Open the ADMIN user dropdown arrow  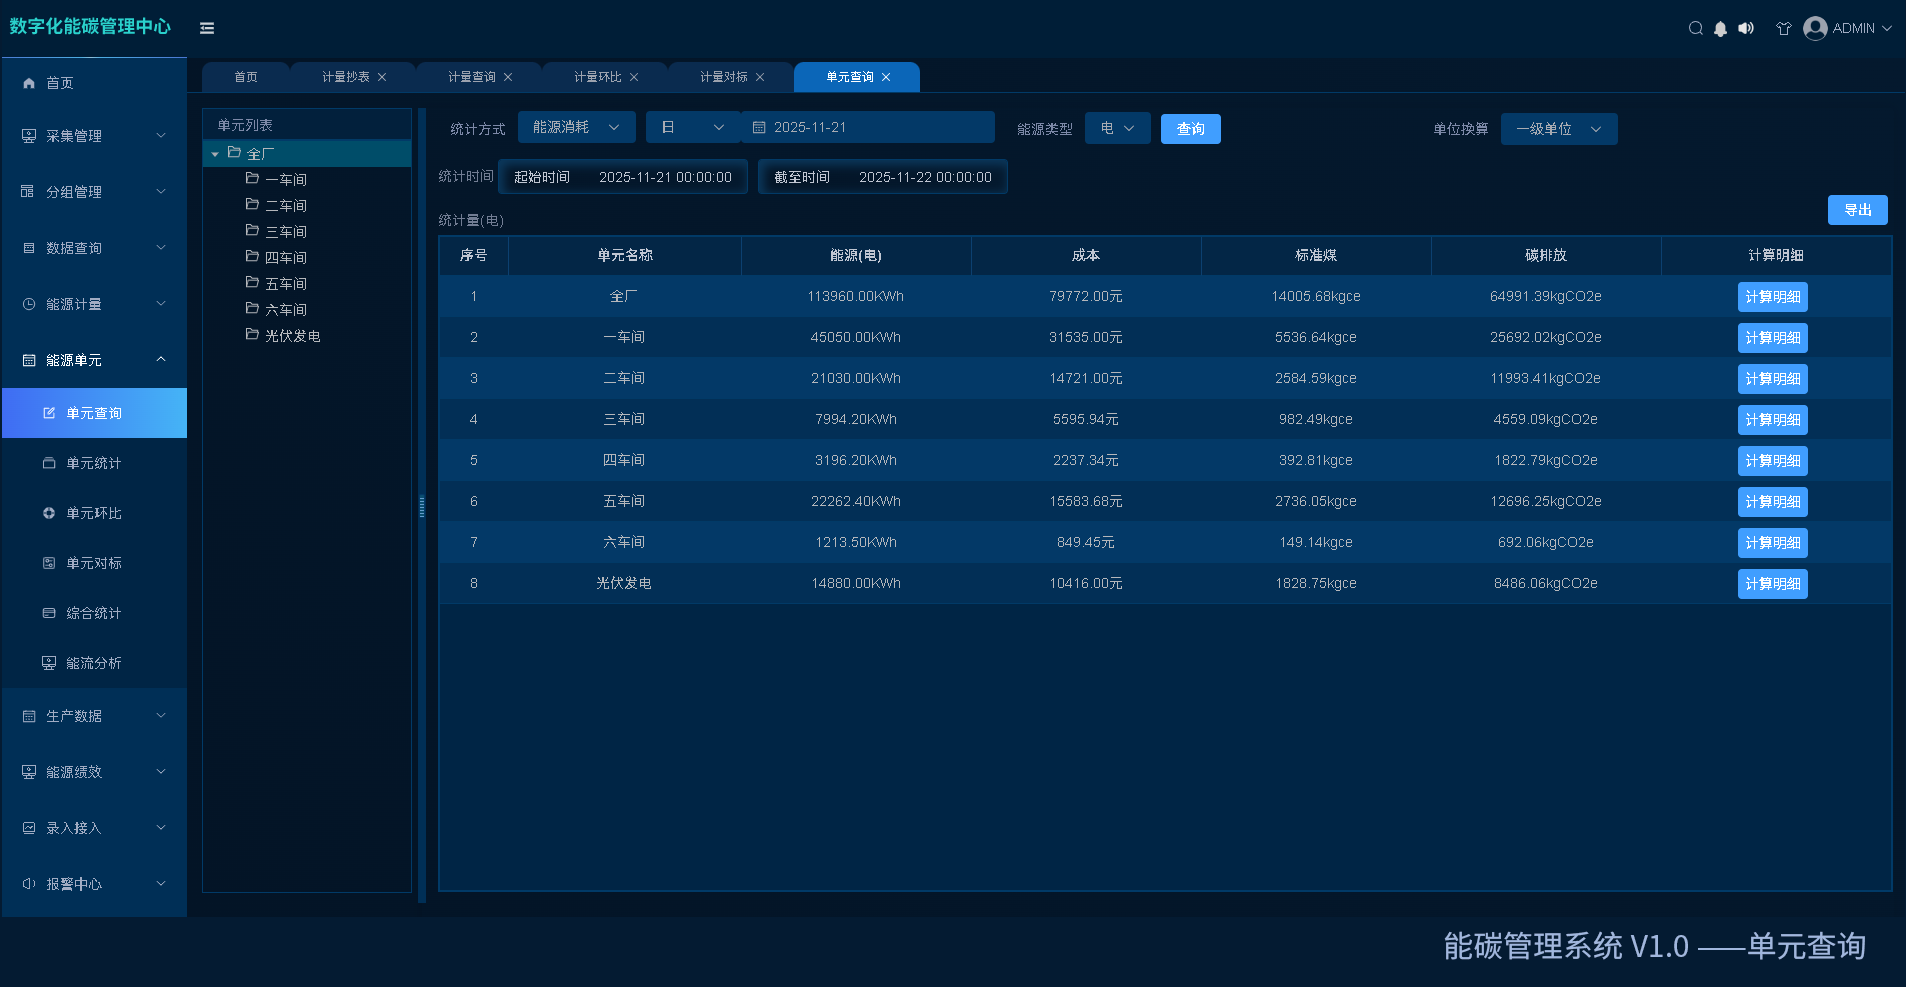1887,28
